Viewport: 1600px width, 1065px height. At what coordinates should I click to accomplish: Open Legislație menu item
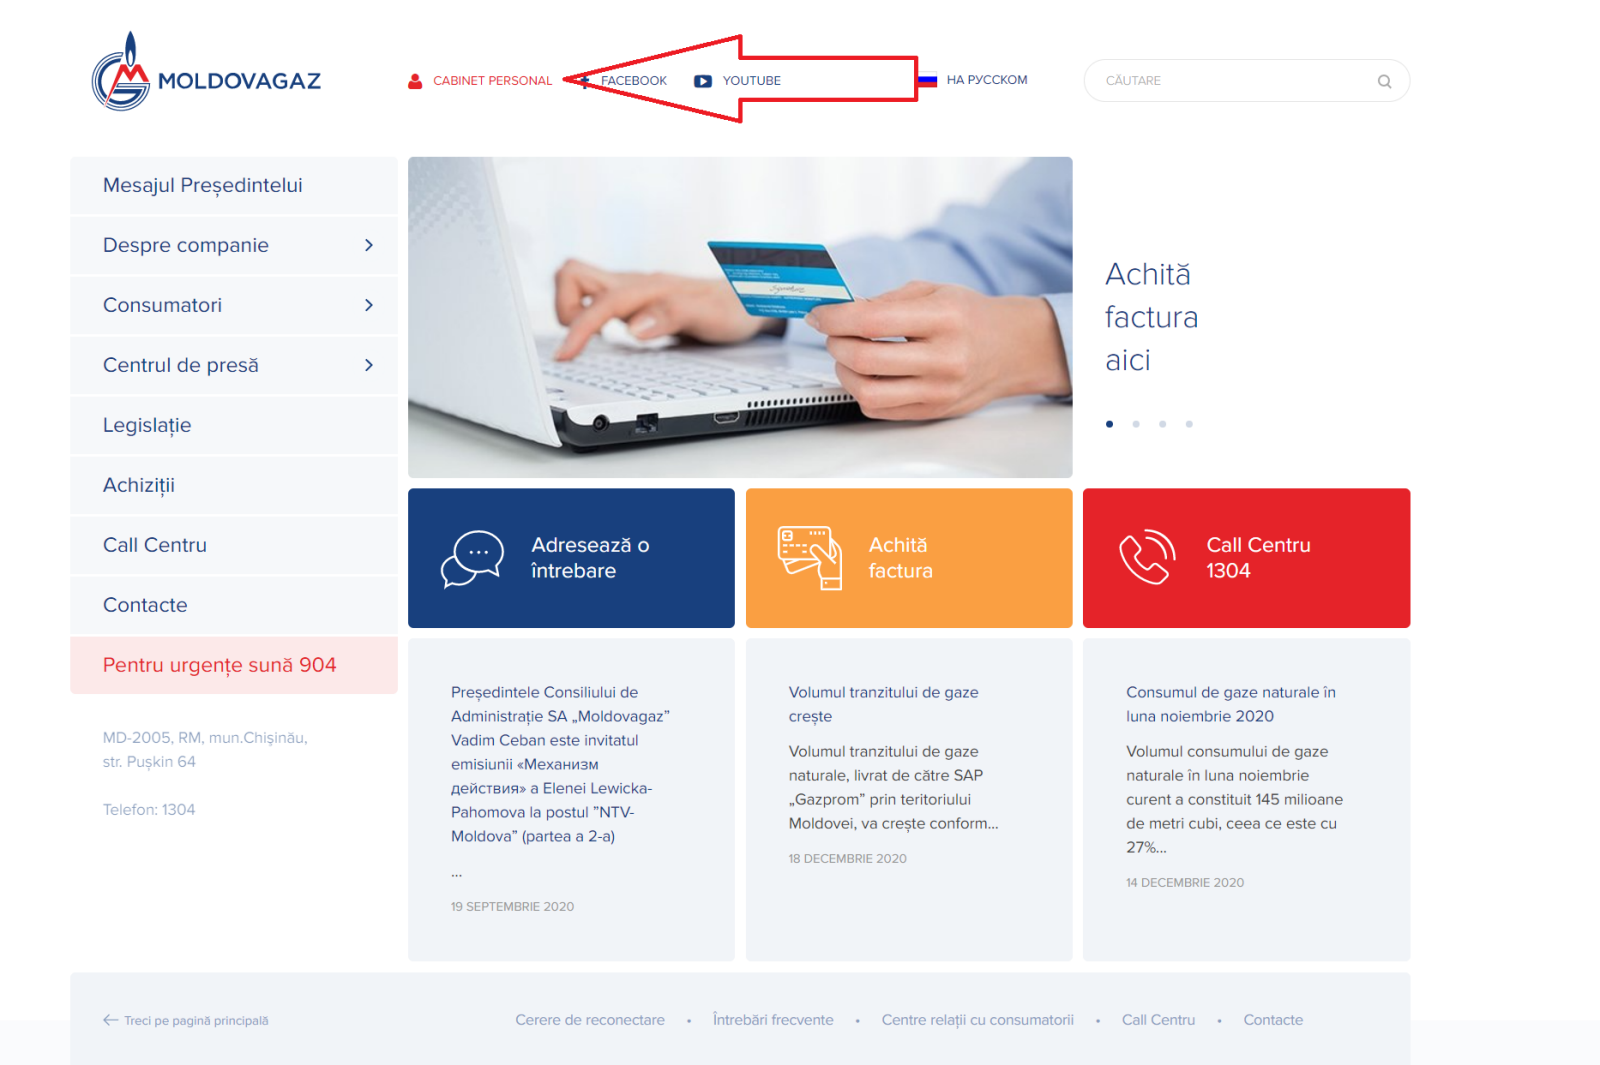234,425
